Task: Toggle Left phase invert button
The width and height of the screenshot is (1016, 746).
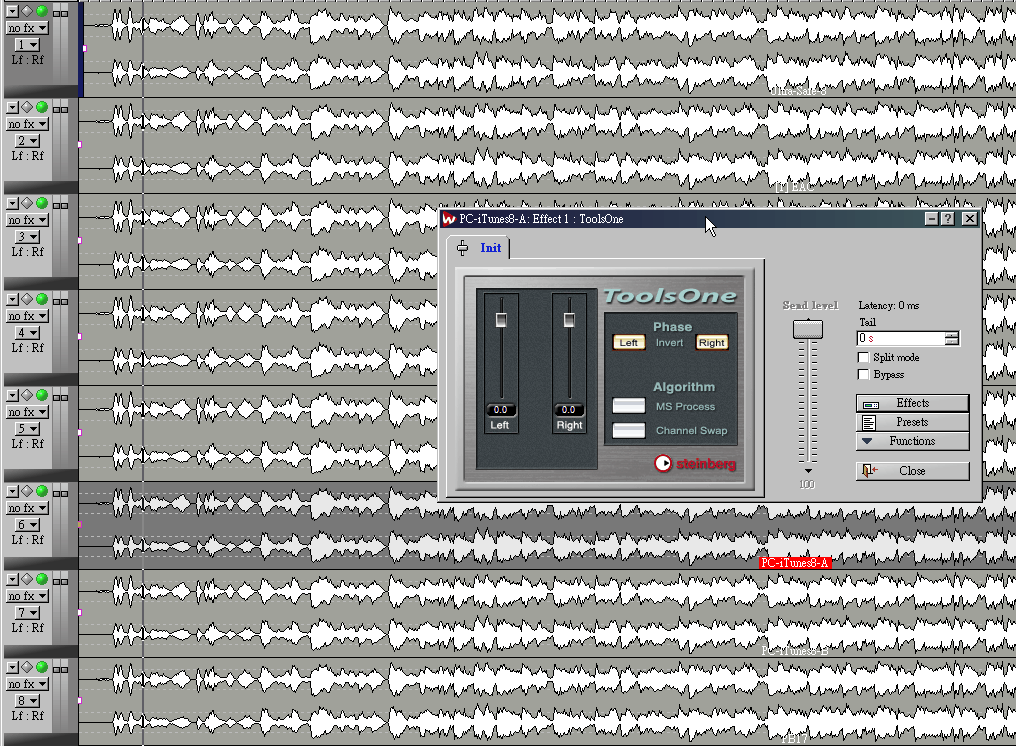Action: (x=628, y=342)
